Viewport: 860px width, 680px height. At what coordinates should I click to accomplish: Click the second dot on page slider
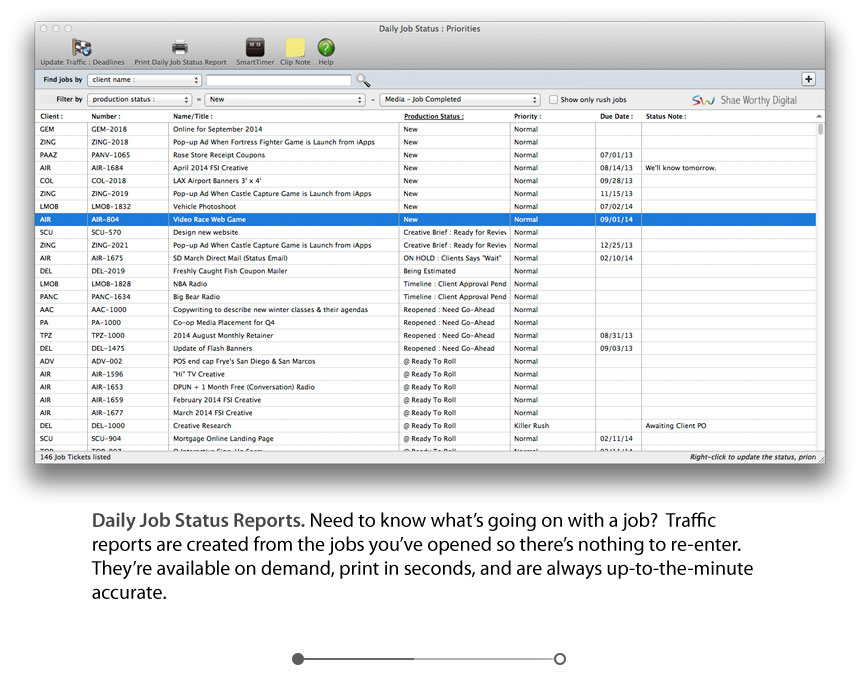point(559,659)
